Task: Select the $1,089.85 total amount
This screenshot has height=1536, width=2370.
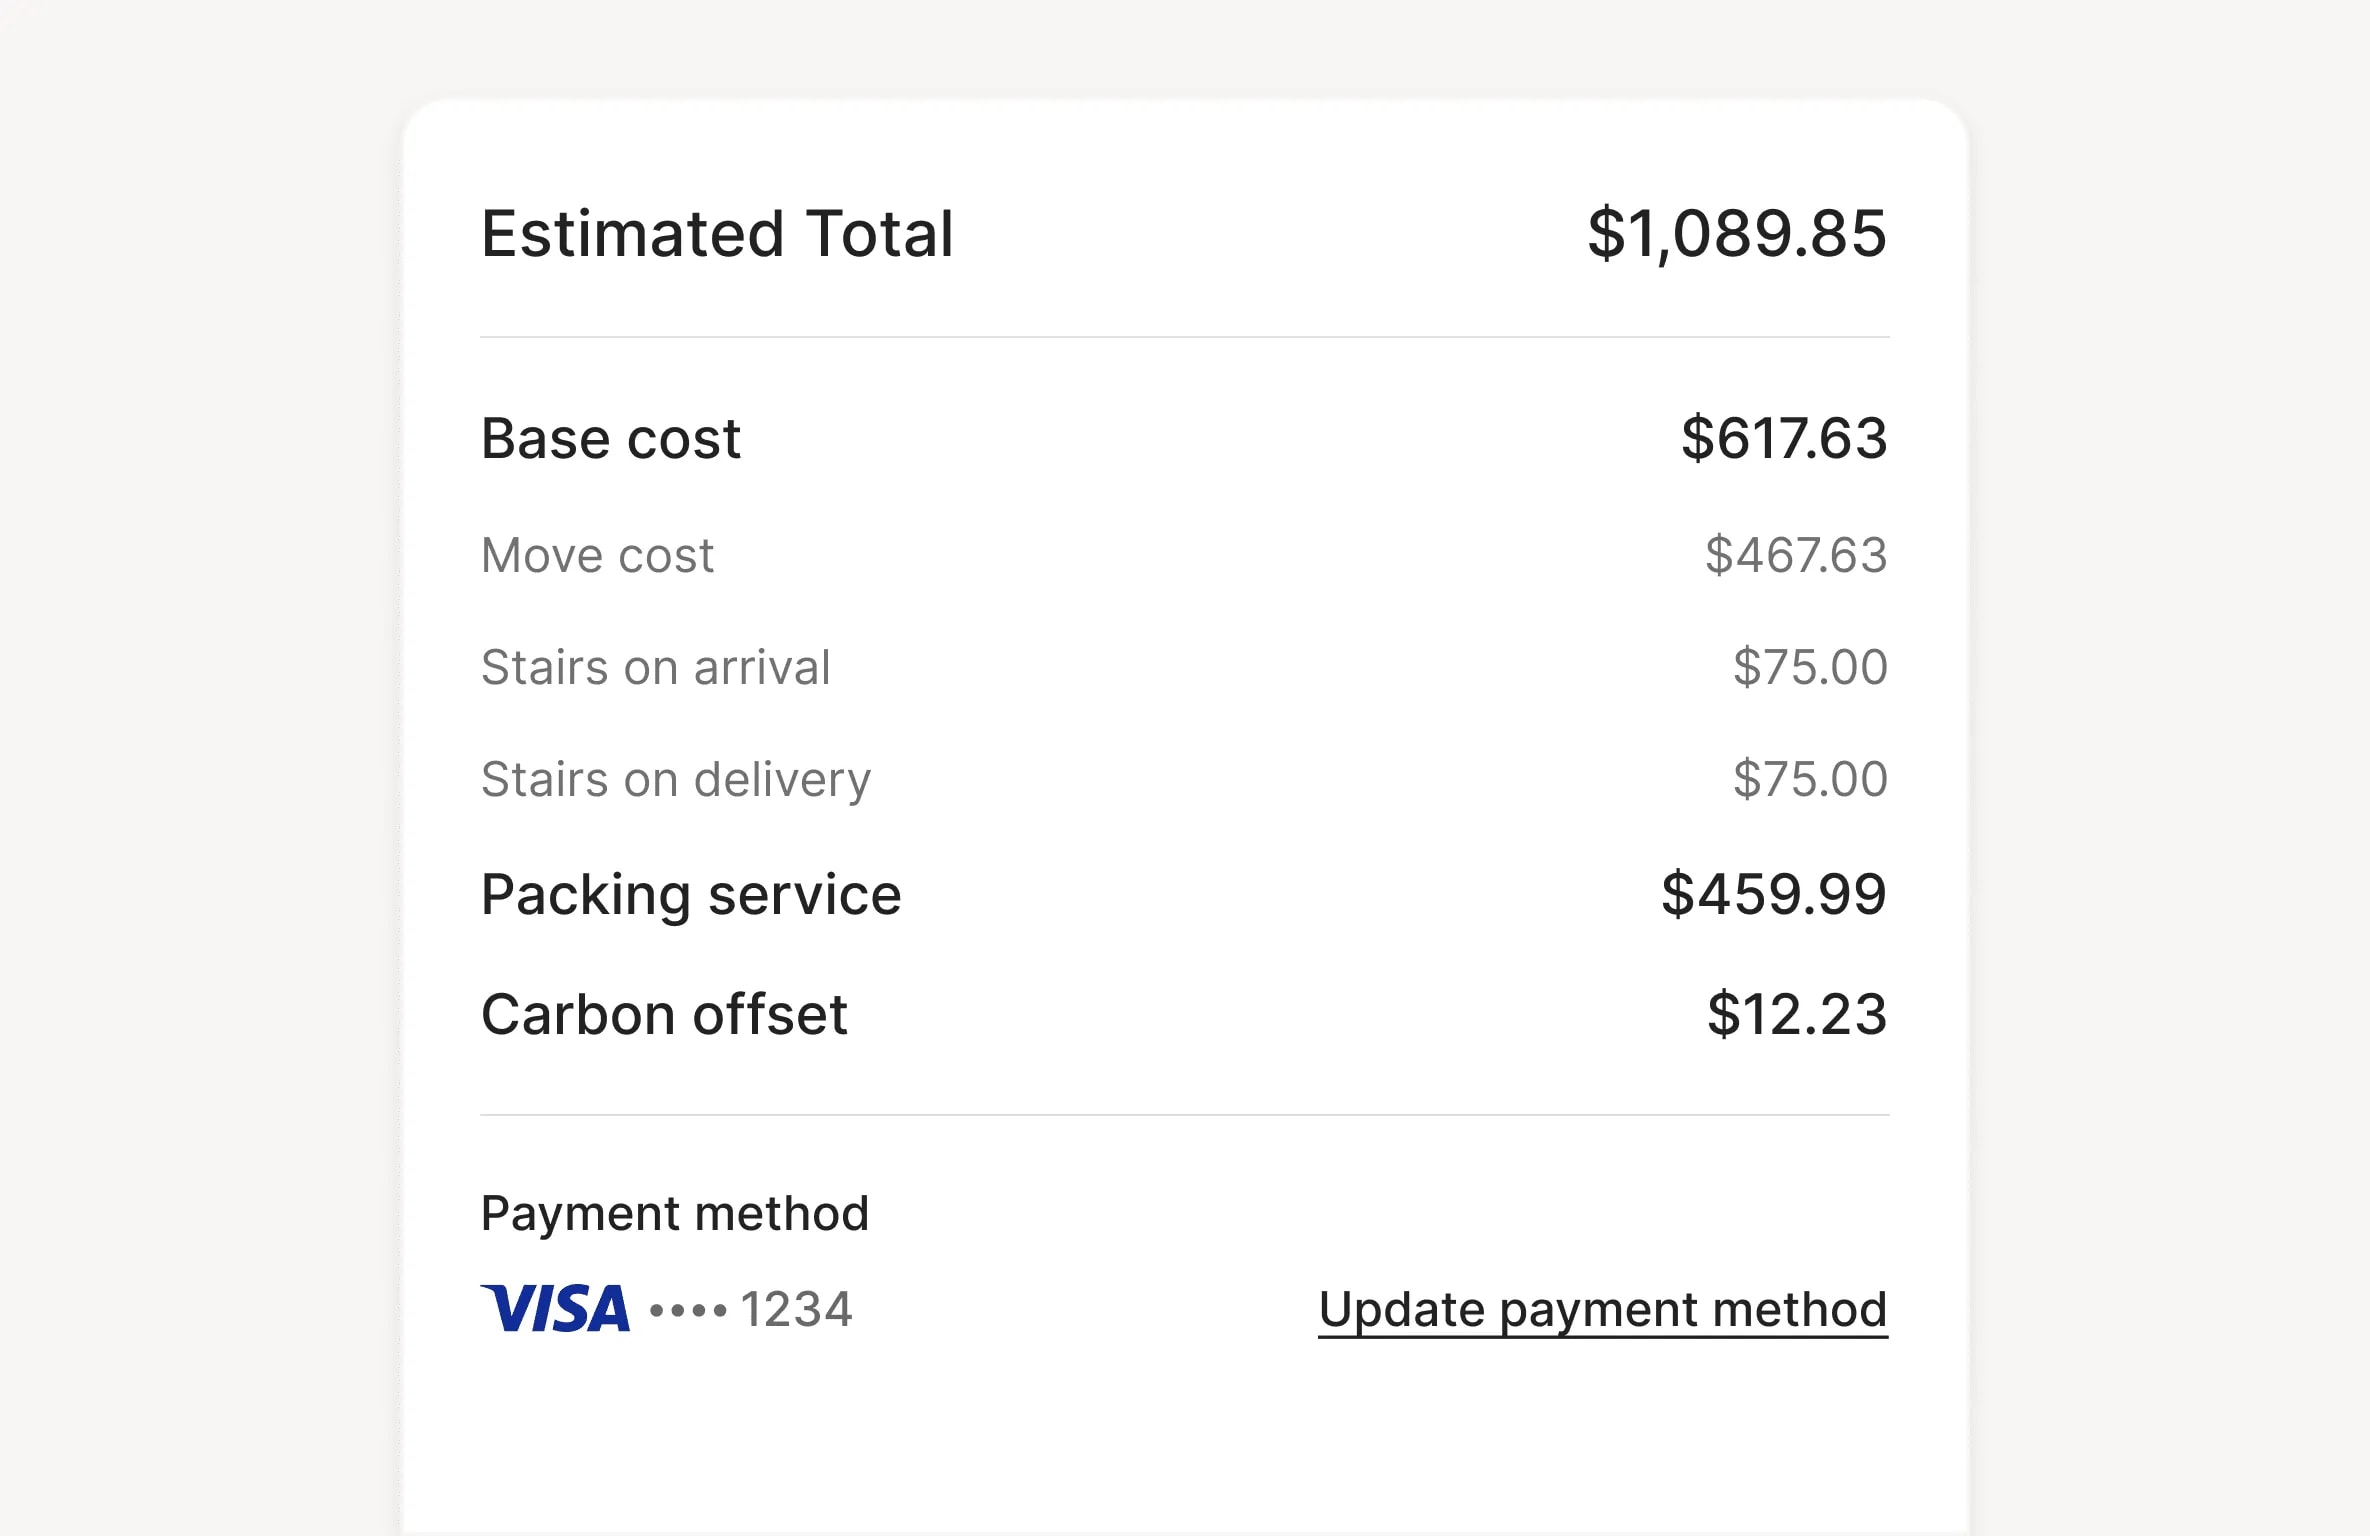Action: click(x=1737, y=234)
